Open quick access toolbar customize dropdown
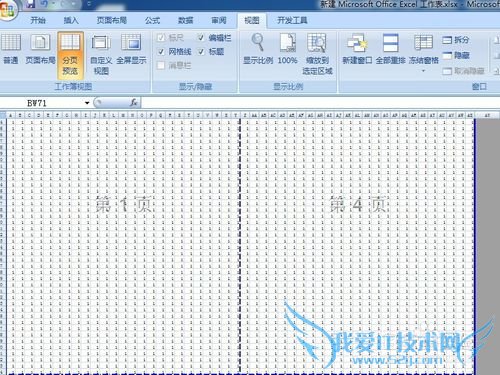 coord(89,4)
